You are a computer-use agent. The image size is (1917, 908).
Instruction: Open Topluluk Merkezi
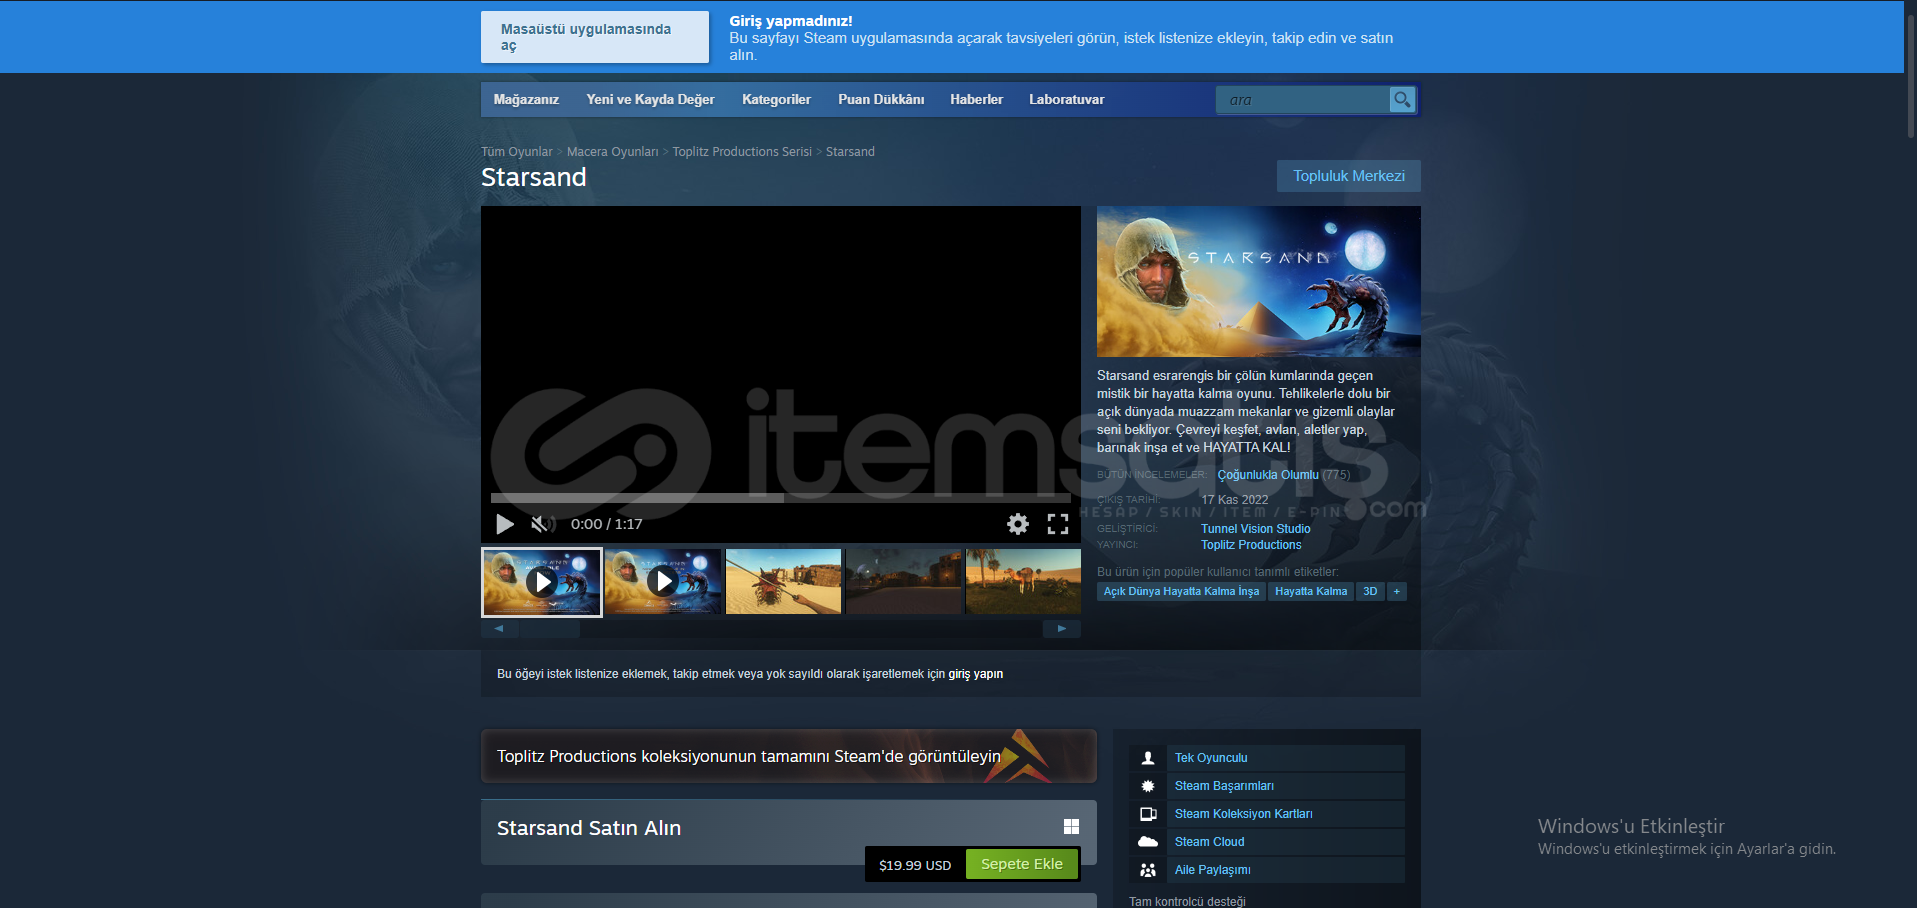(1349, 176)
